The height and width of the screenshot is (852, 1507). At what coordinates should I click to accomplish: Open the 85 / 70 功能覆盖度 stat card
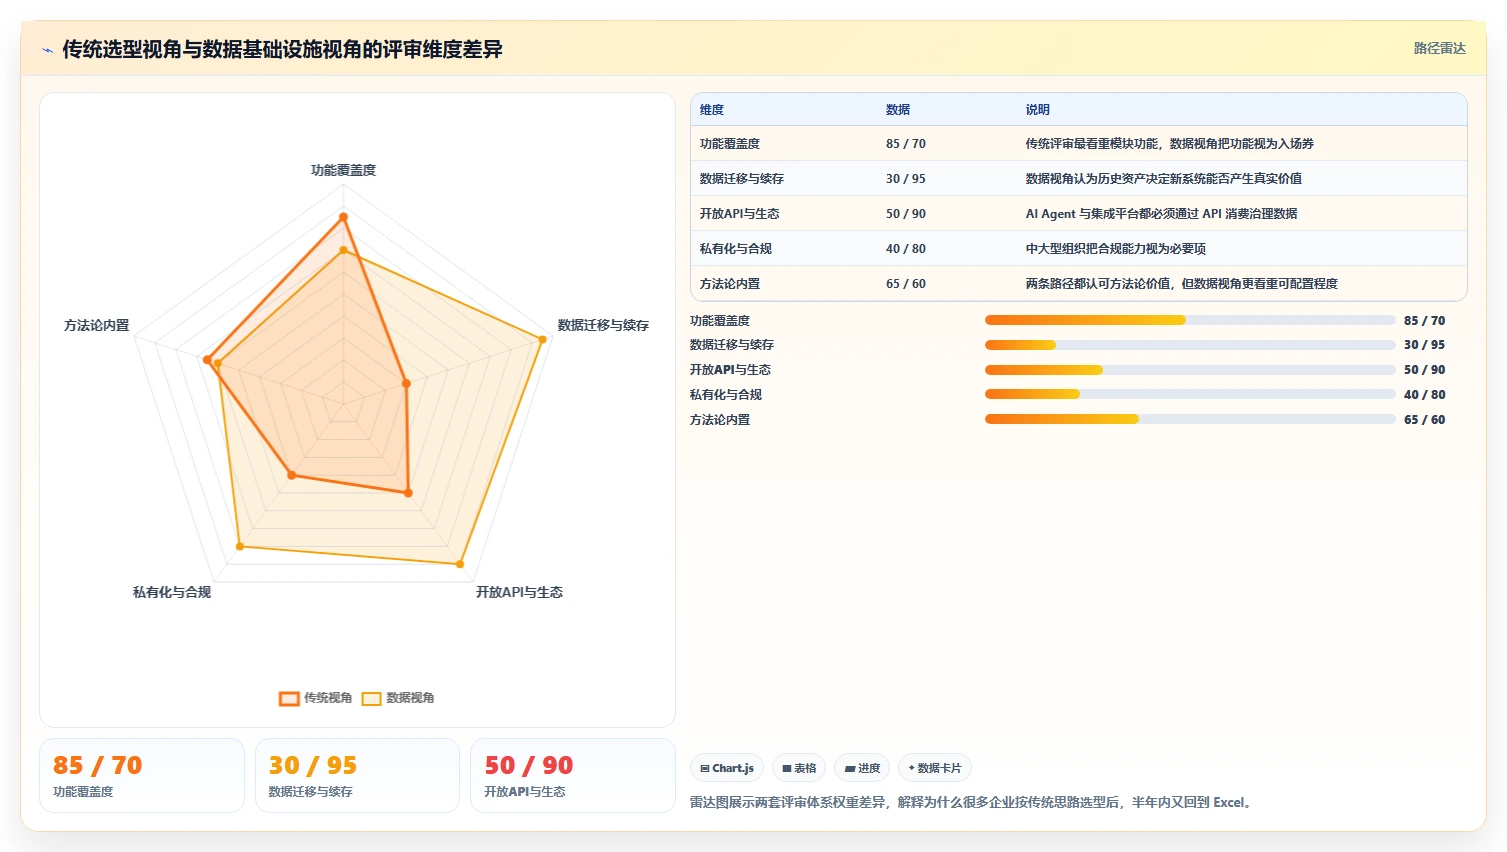pyautogui.click(x=142, y=776)
